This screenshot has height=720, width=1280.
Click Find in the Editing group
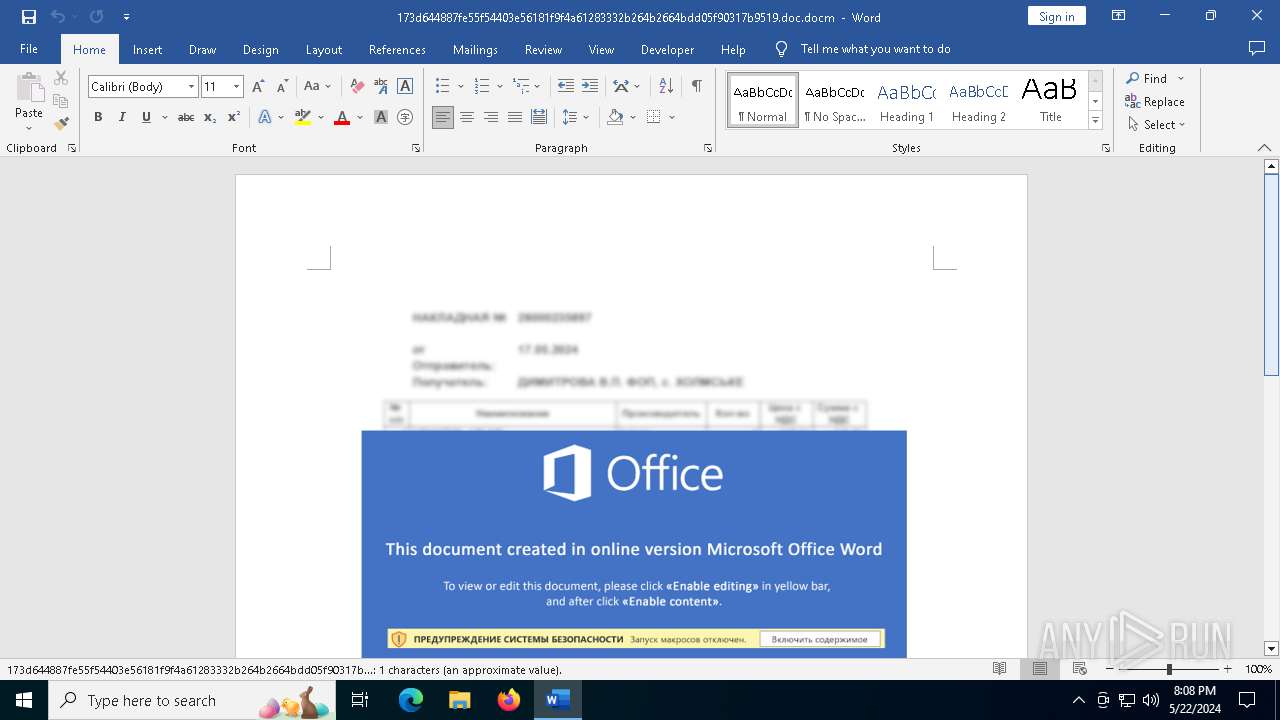1146,79
